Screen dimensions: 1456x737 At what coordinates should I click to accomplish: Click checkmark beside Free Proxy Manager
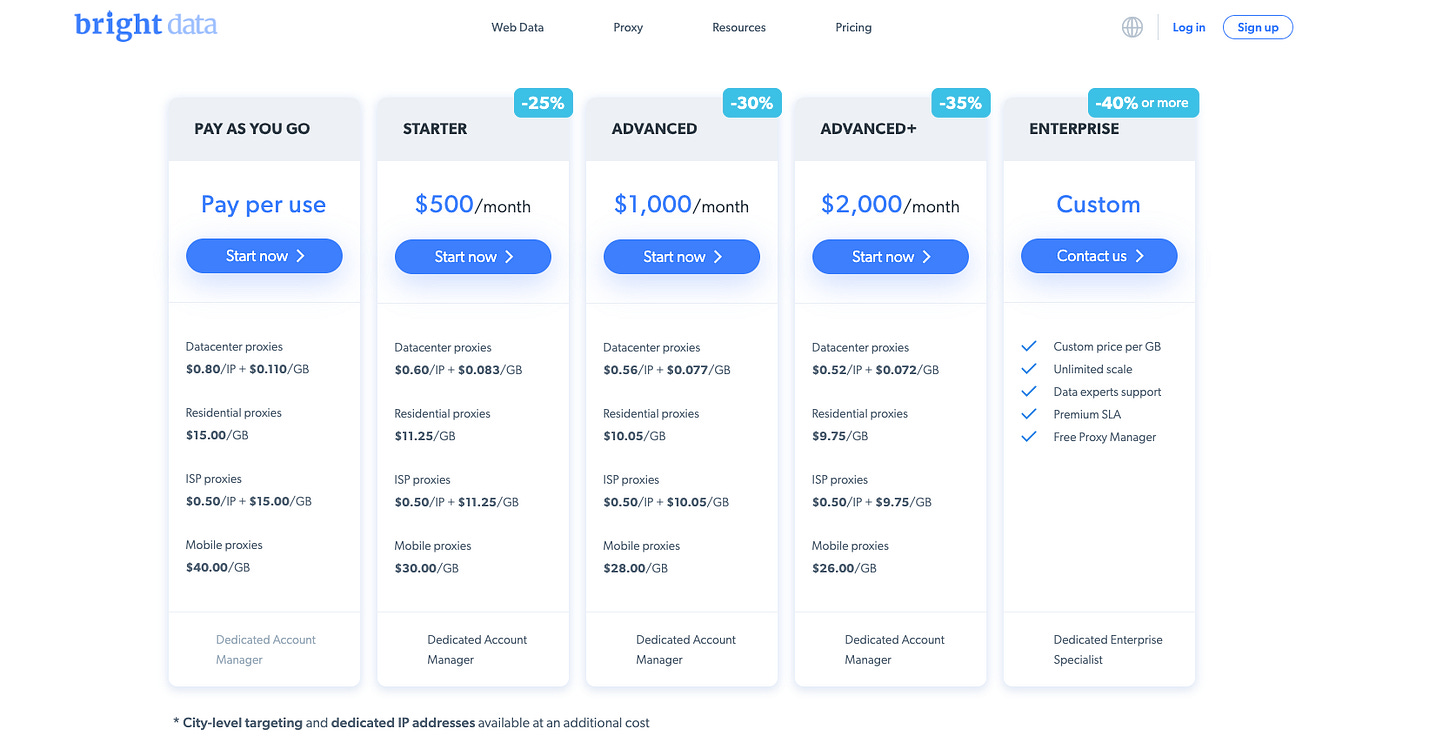tap(1029, 437)
